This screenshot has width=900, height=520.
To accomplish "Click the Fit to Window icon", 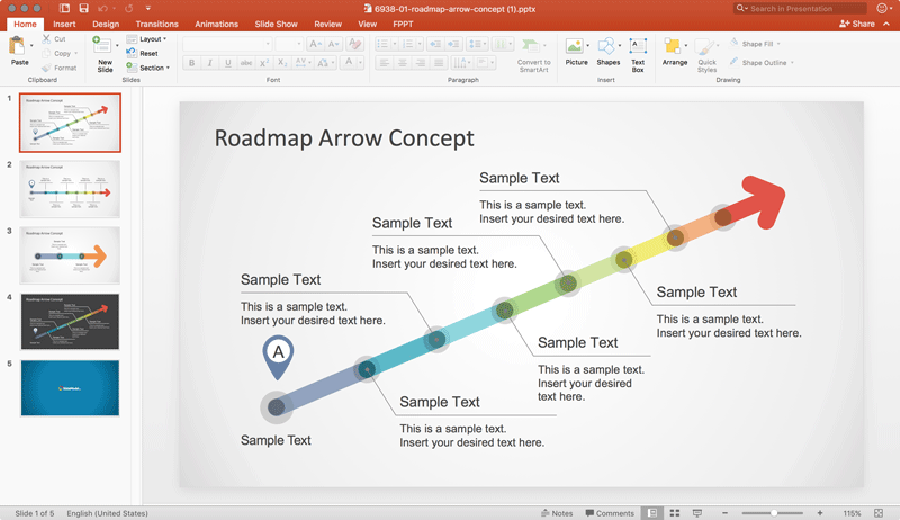I will click(x=878, y=513).
